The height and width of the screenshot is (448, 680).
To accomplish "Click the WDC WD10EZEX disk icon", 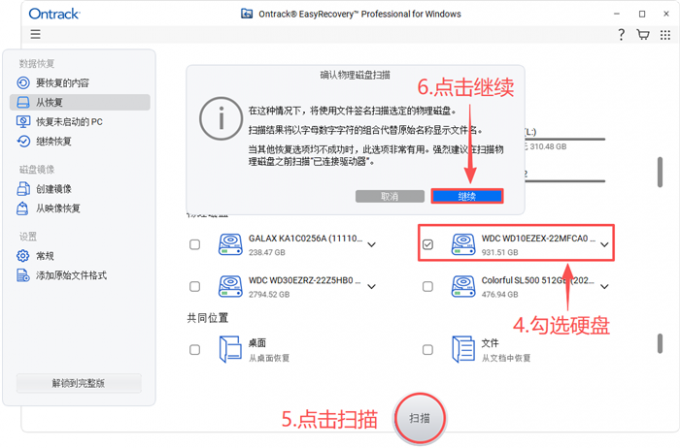I will (x=463, y=245).
